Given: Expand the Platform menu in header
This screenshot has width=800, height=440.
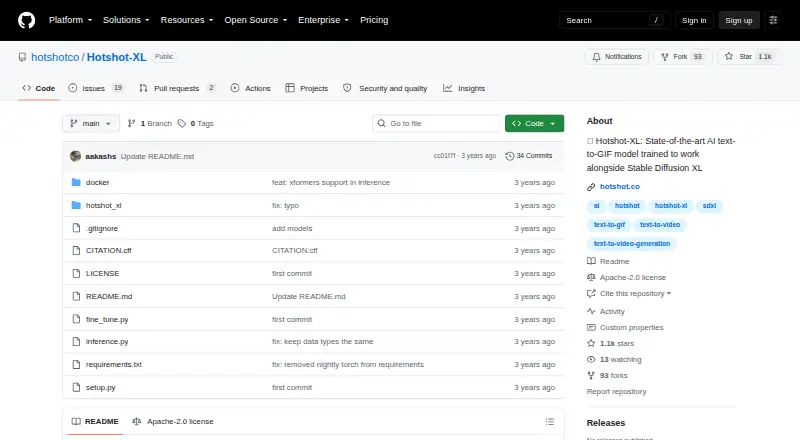Looking at the screenshot, I should (x=70, y=20).
